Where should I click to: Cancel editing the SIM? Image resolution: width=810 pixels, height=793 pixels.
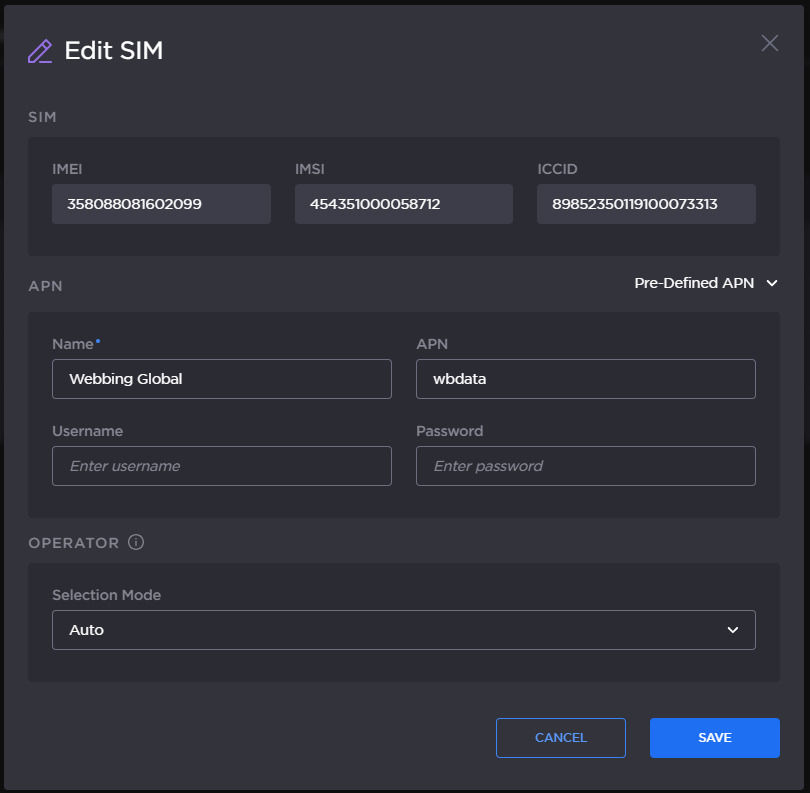[560, 737]
